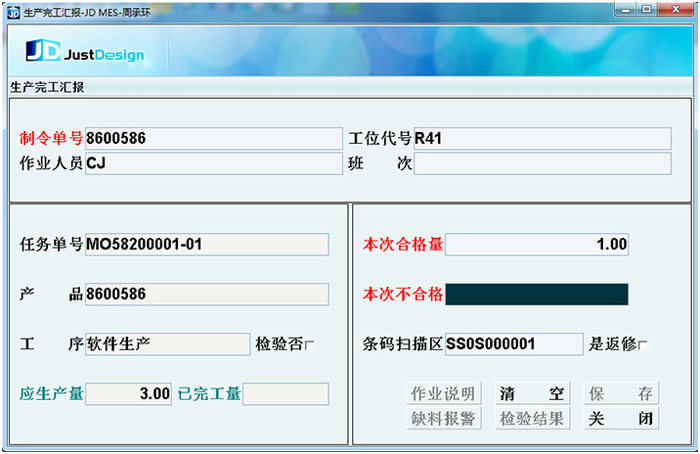The width and height of the screenshot is (700, 454).
Task: Select the 作业人员 text box
Action: click(214, 163)
